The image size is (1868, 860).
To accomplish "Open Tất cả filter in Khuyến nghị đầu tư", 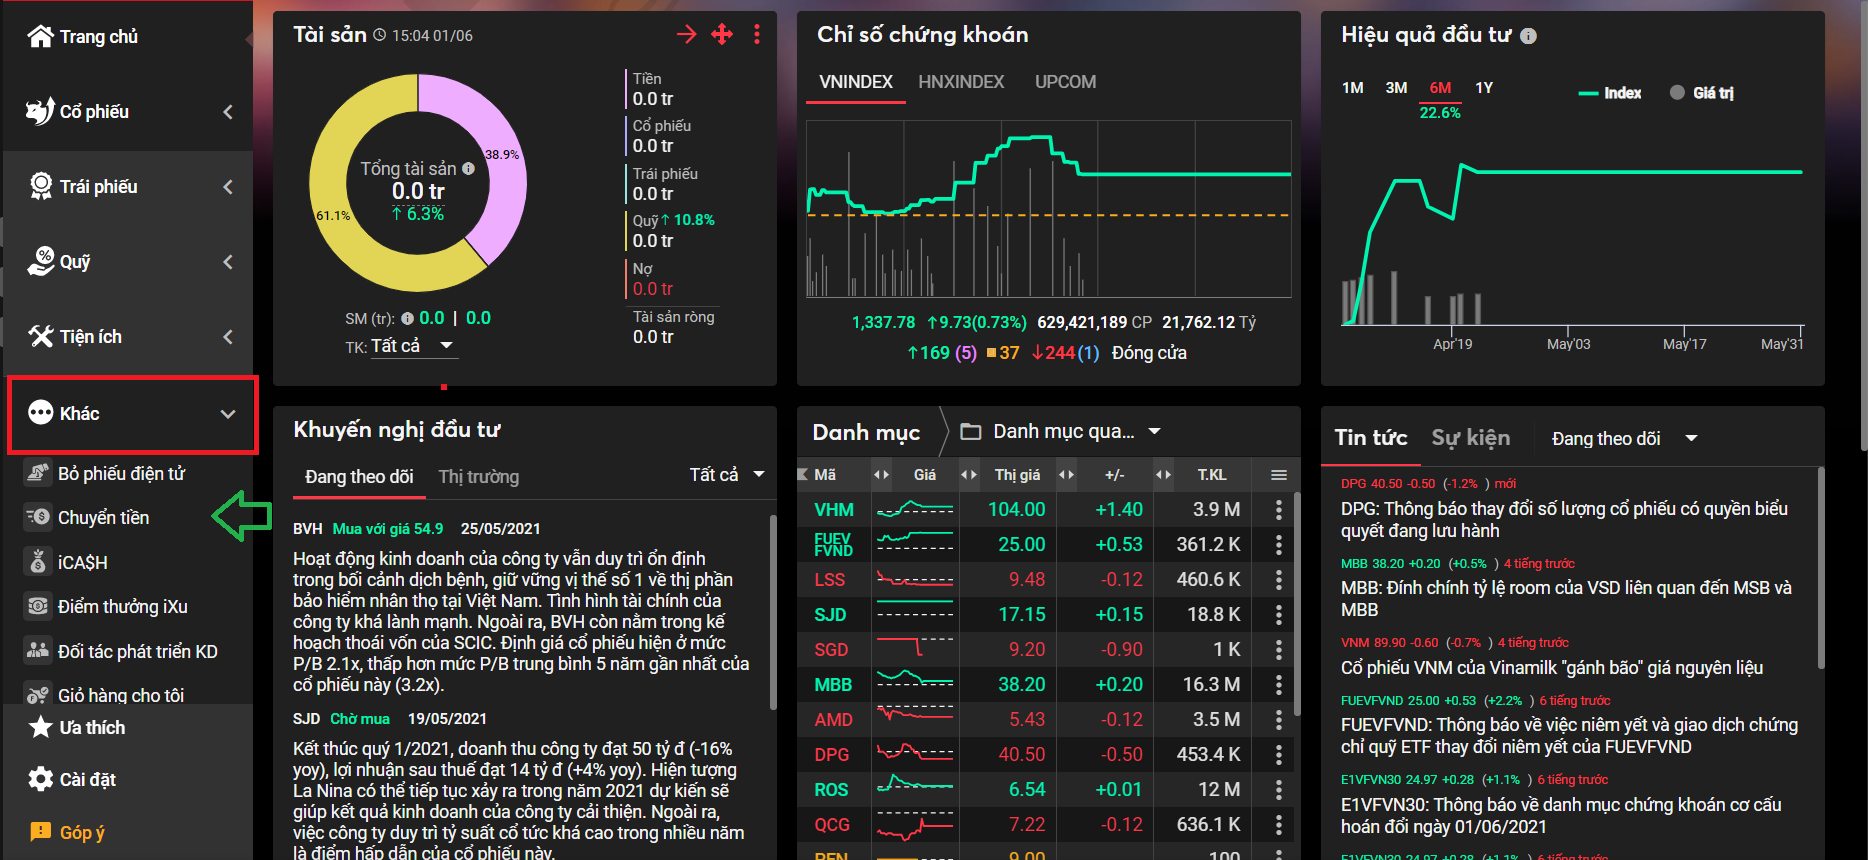I will 727,475.
